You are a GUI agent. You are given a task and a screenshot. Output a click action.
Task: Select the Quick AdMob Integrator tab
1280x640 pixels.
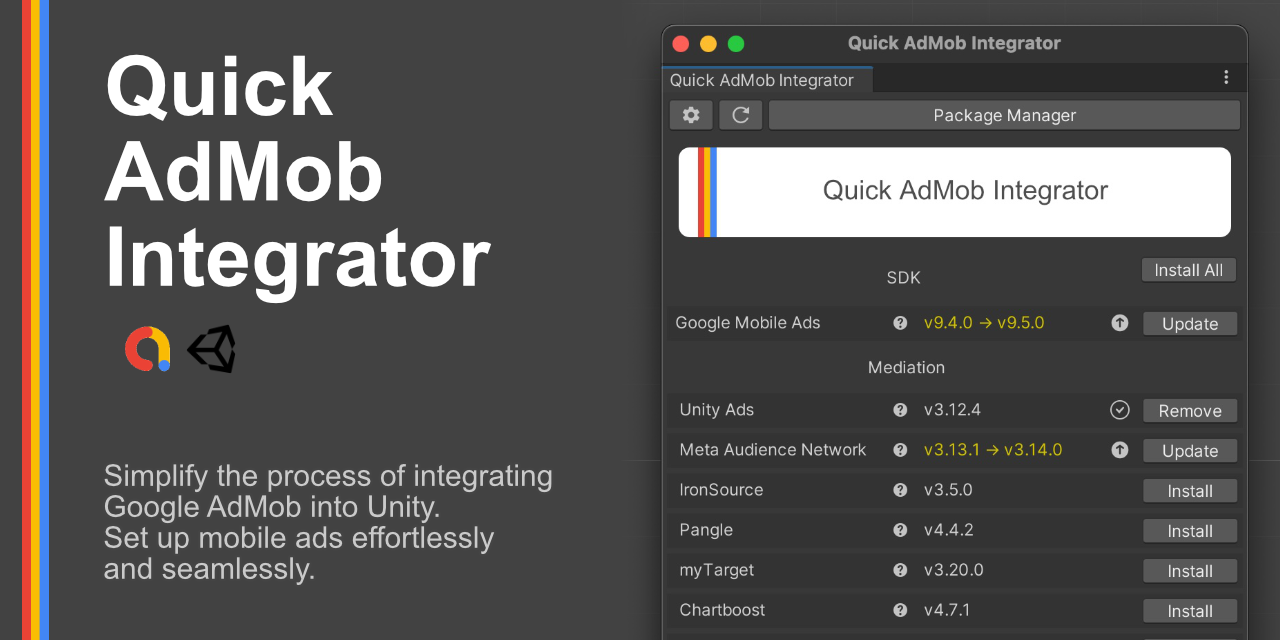click(762, 80)
